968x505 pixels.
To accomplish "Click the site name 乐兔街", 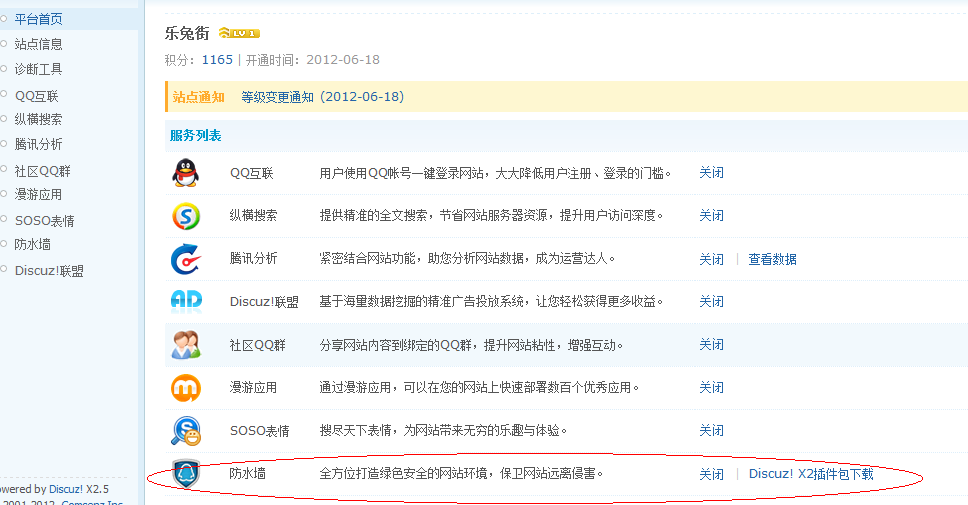I will 187,33.
